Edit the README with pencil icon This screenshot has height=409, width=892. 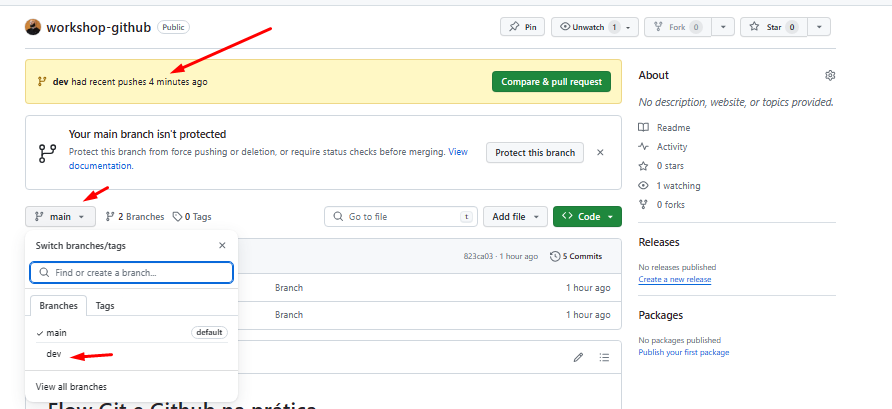point(579,357)
